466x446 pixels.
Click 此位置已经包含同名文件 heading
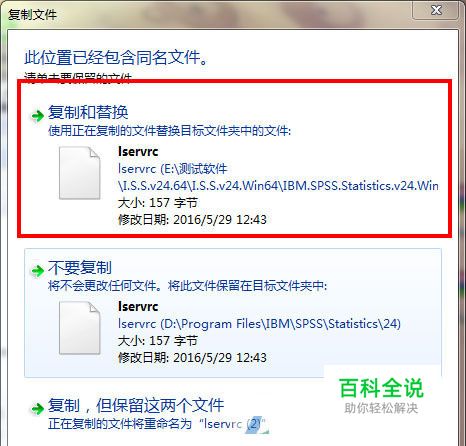click(116, 57)
